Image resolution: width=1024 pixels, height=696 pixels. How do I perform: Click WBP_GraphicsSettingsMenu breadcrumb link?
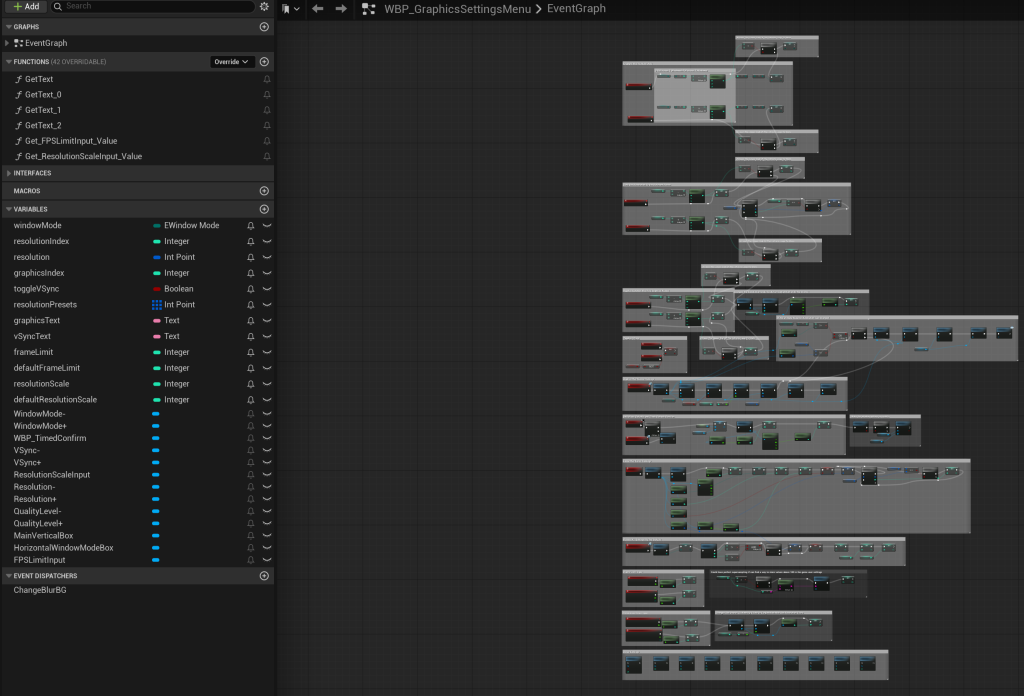tap(457, 9)
